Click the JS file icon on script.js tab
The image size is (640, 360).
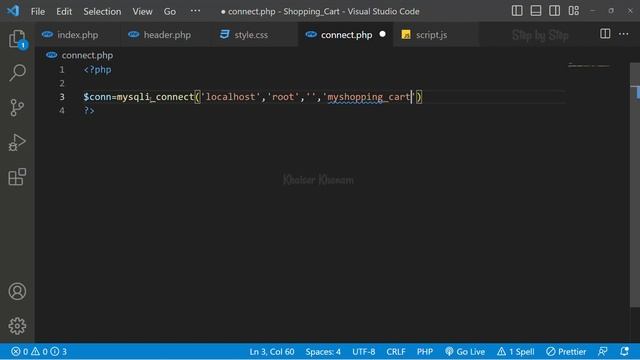[406, 35]
